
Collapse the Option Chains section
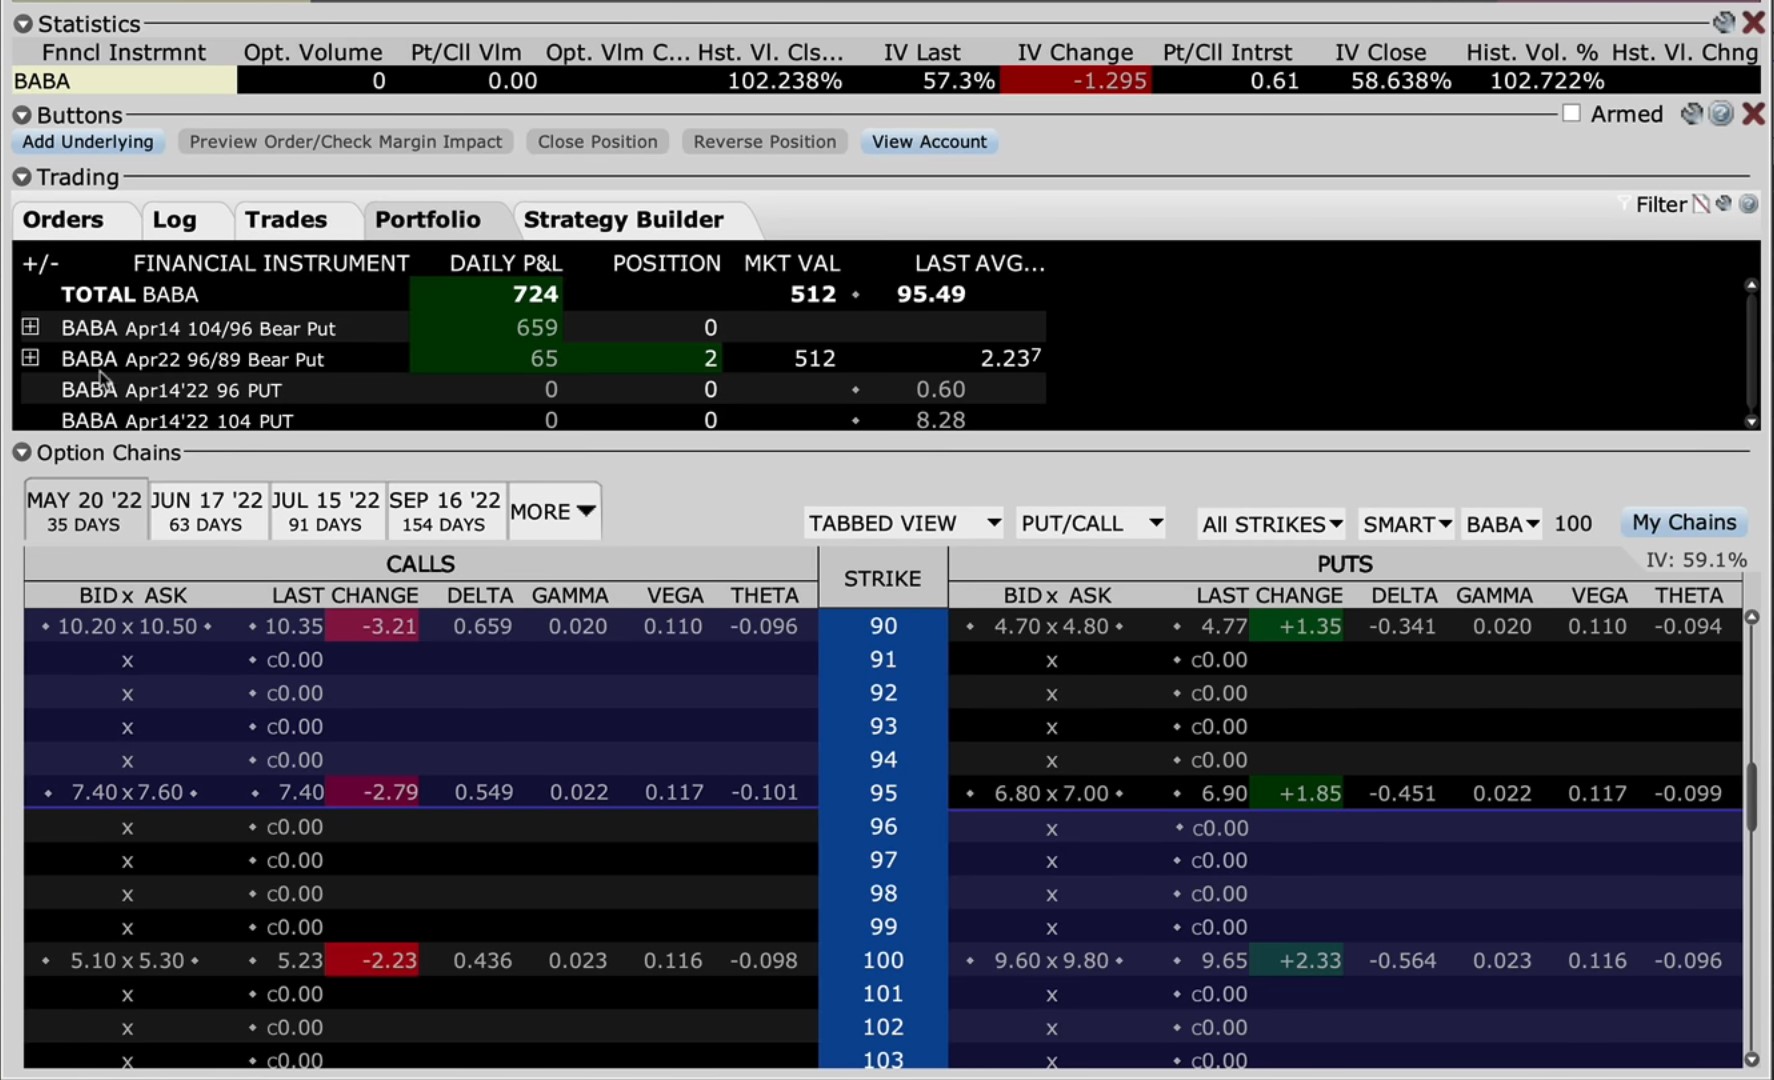click(x=23, y=453)
